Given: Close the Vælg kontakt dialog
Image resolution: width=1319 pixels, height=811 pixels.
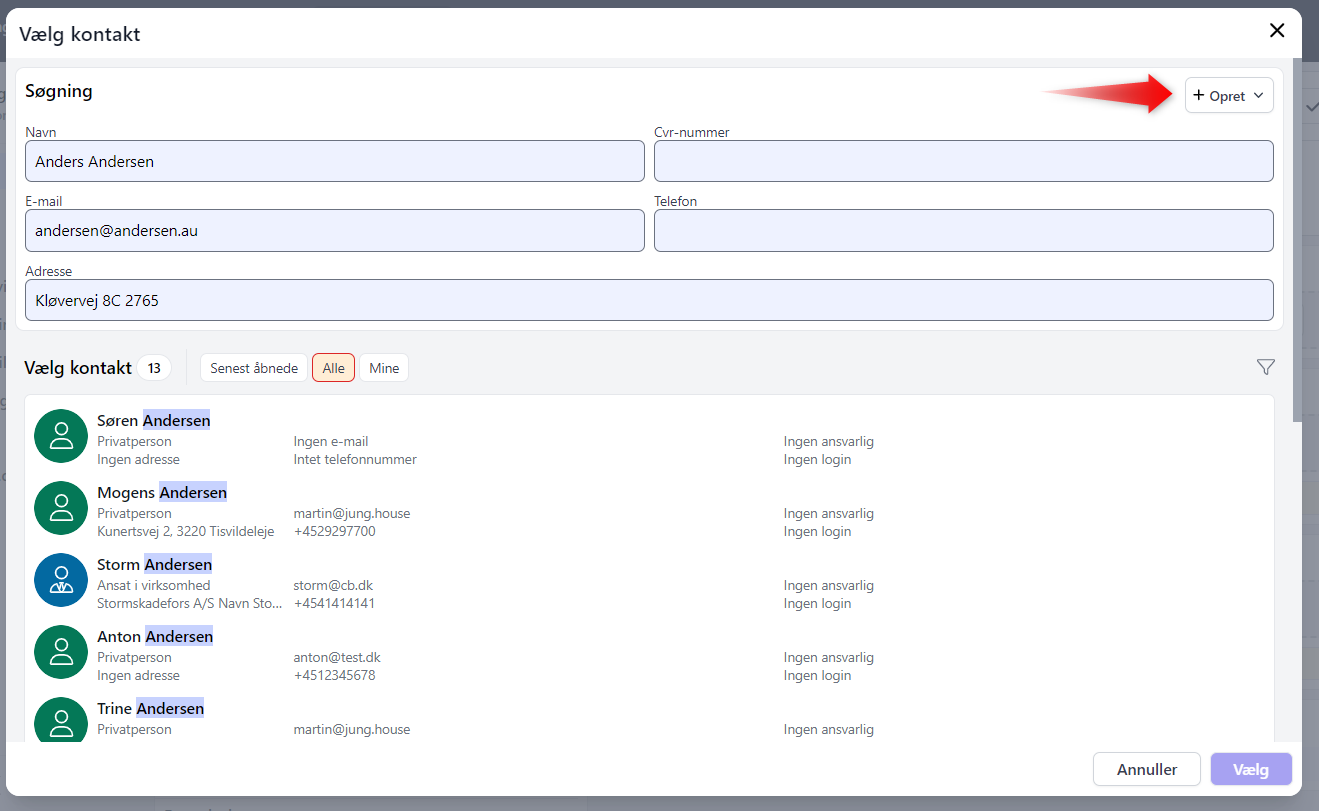Looking at the screenshot, I should [1277, 31].
